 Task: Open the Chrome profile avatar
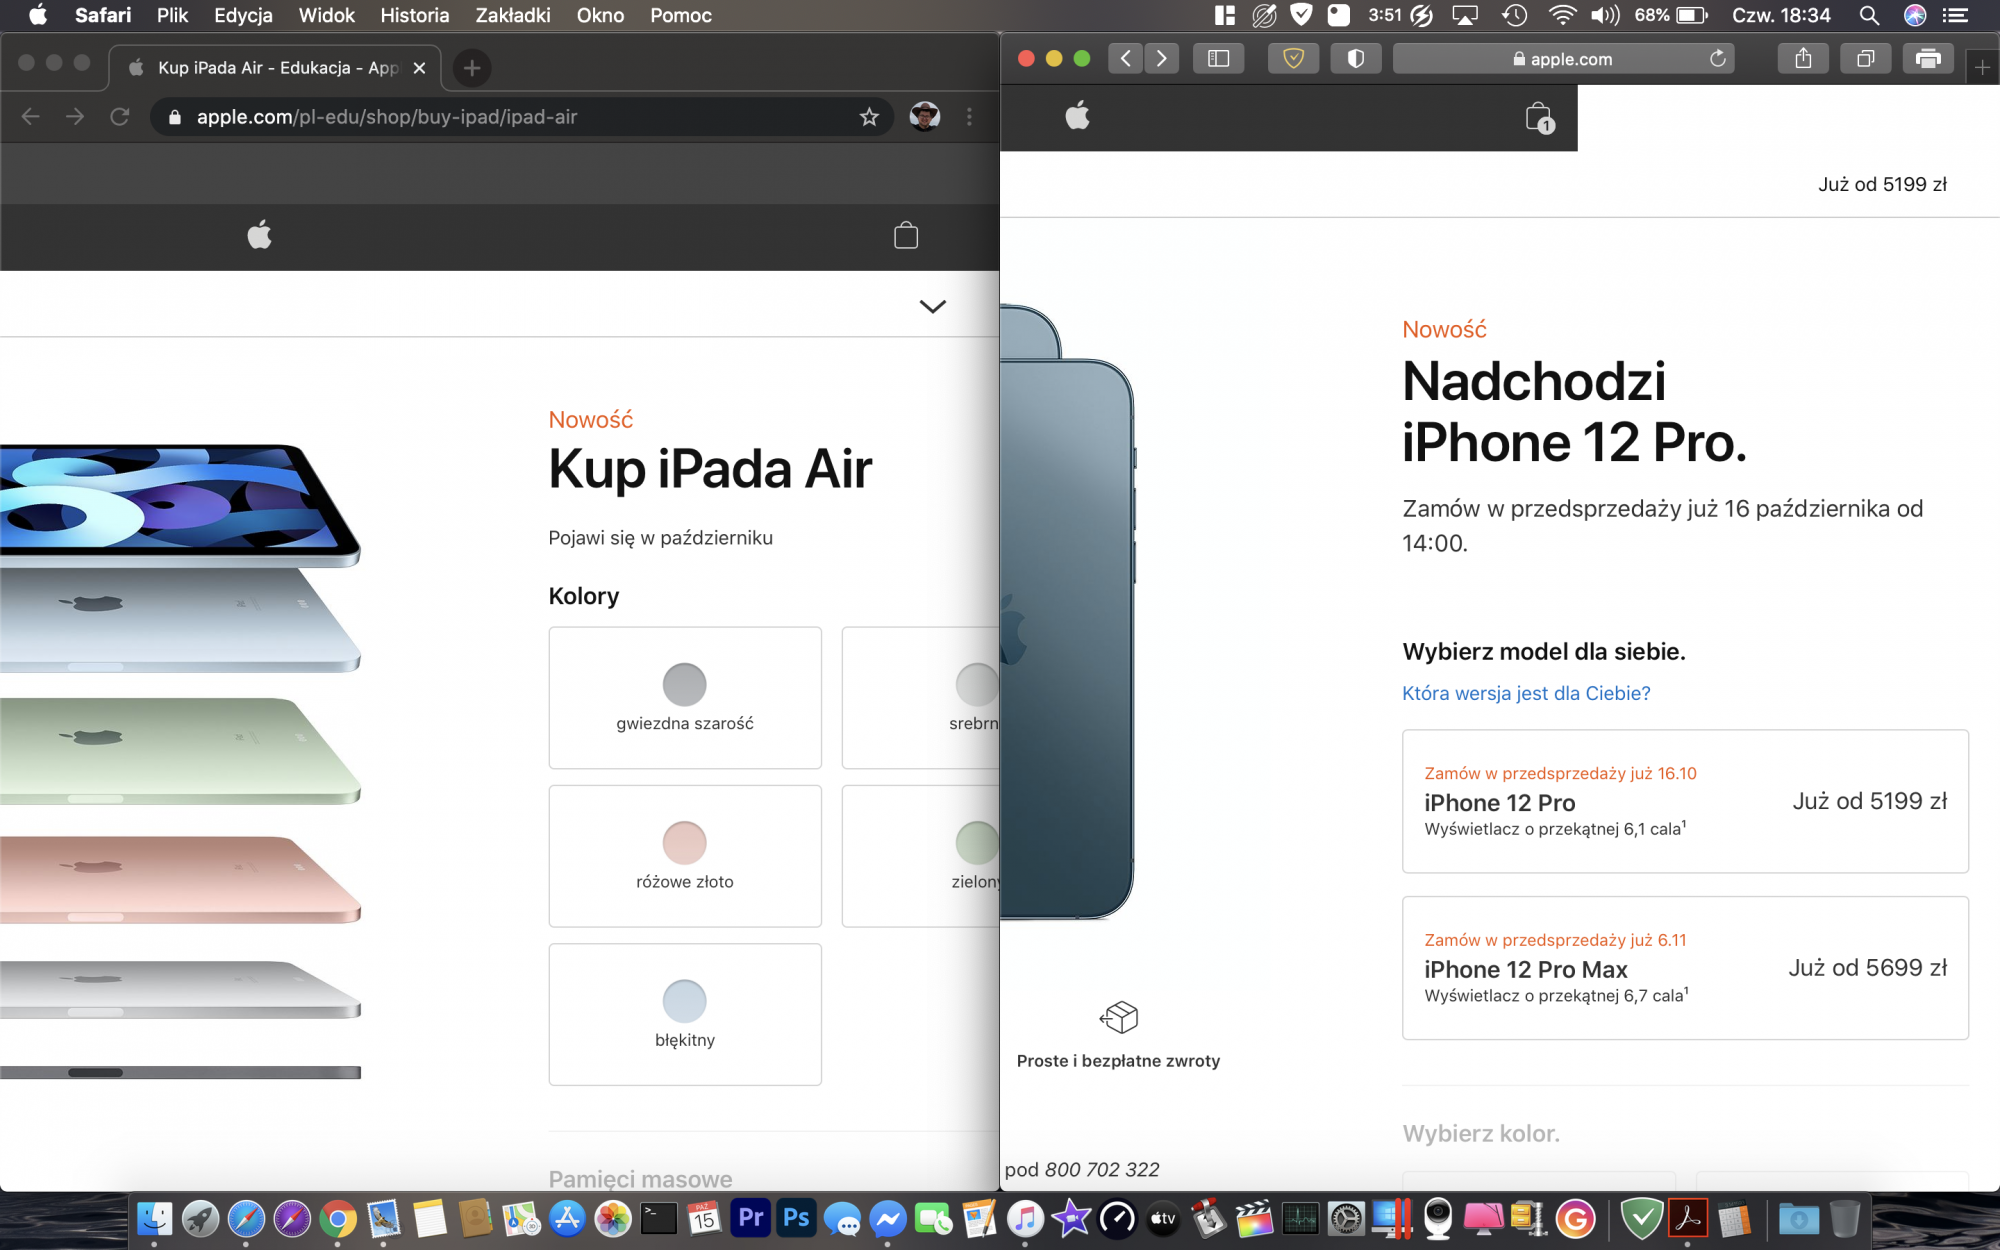tap(924, 117)
